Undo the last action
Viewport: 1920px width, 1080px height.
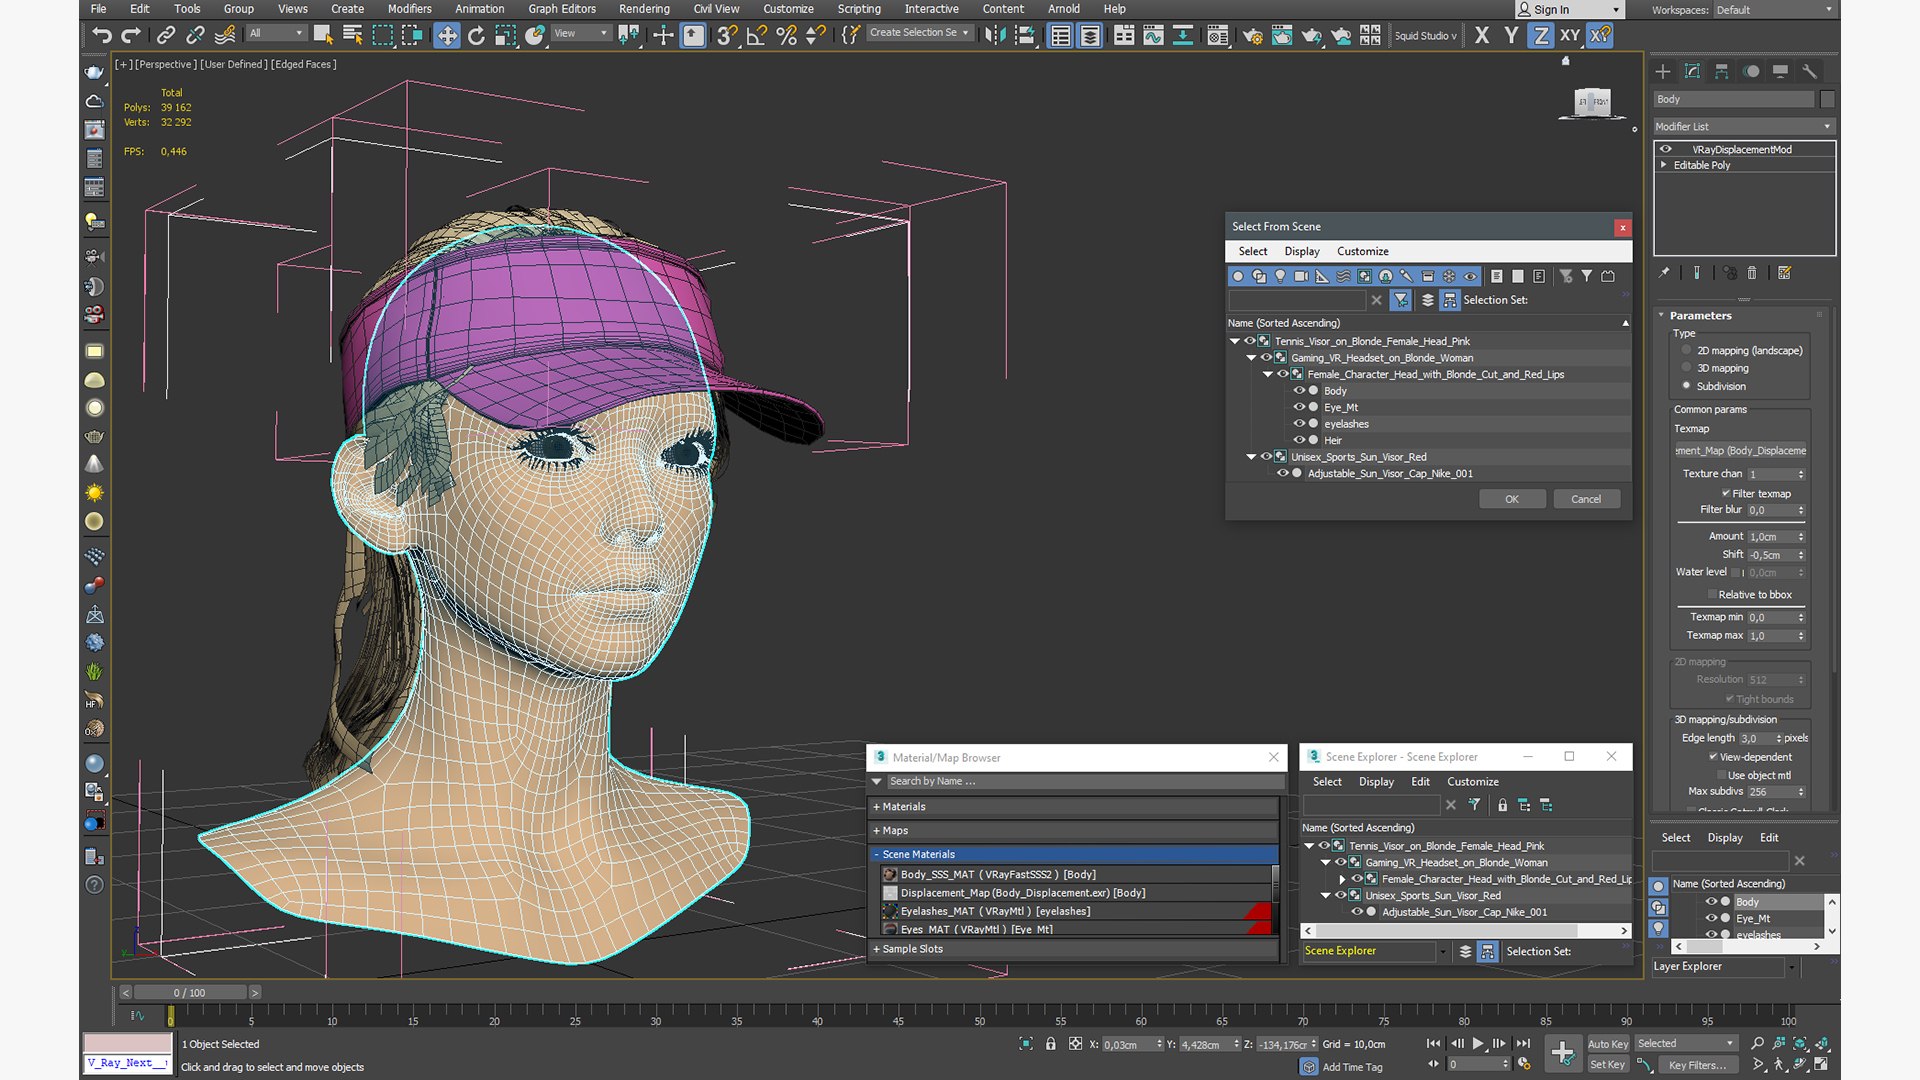[101, 35]
